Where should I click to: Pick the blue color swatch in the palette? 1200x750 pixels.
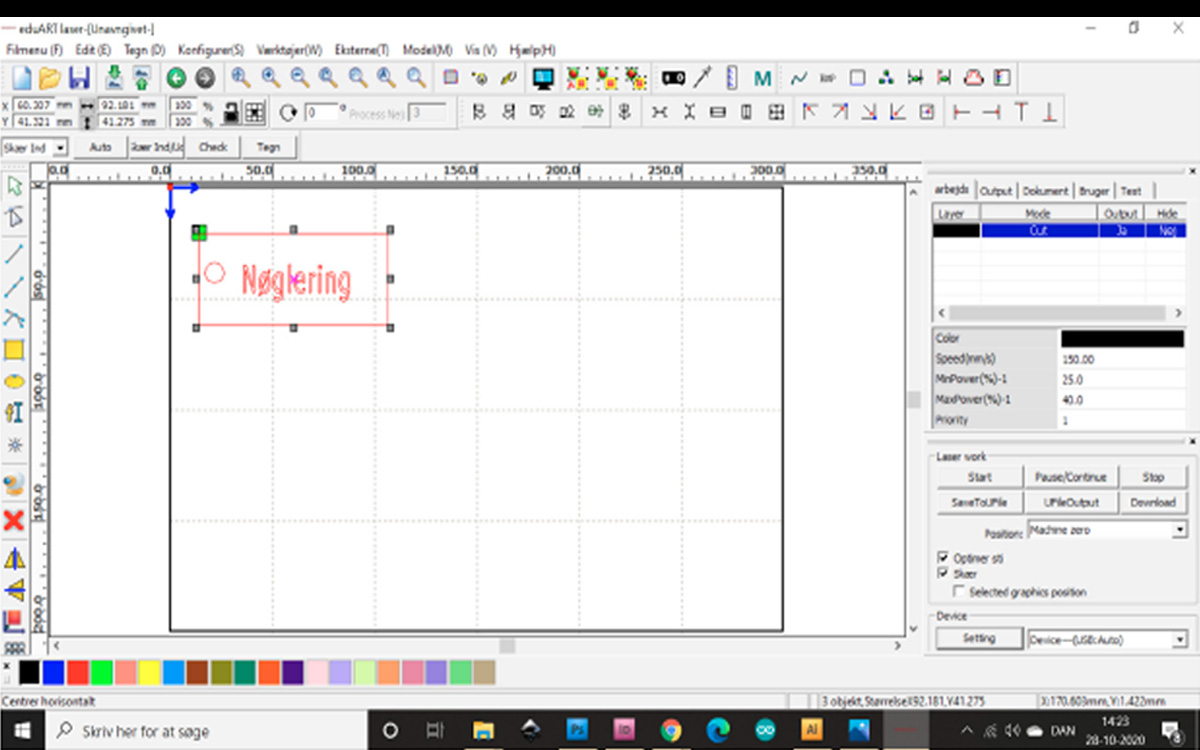tap(53, 672)
